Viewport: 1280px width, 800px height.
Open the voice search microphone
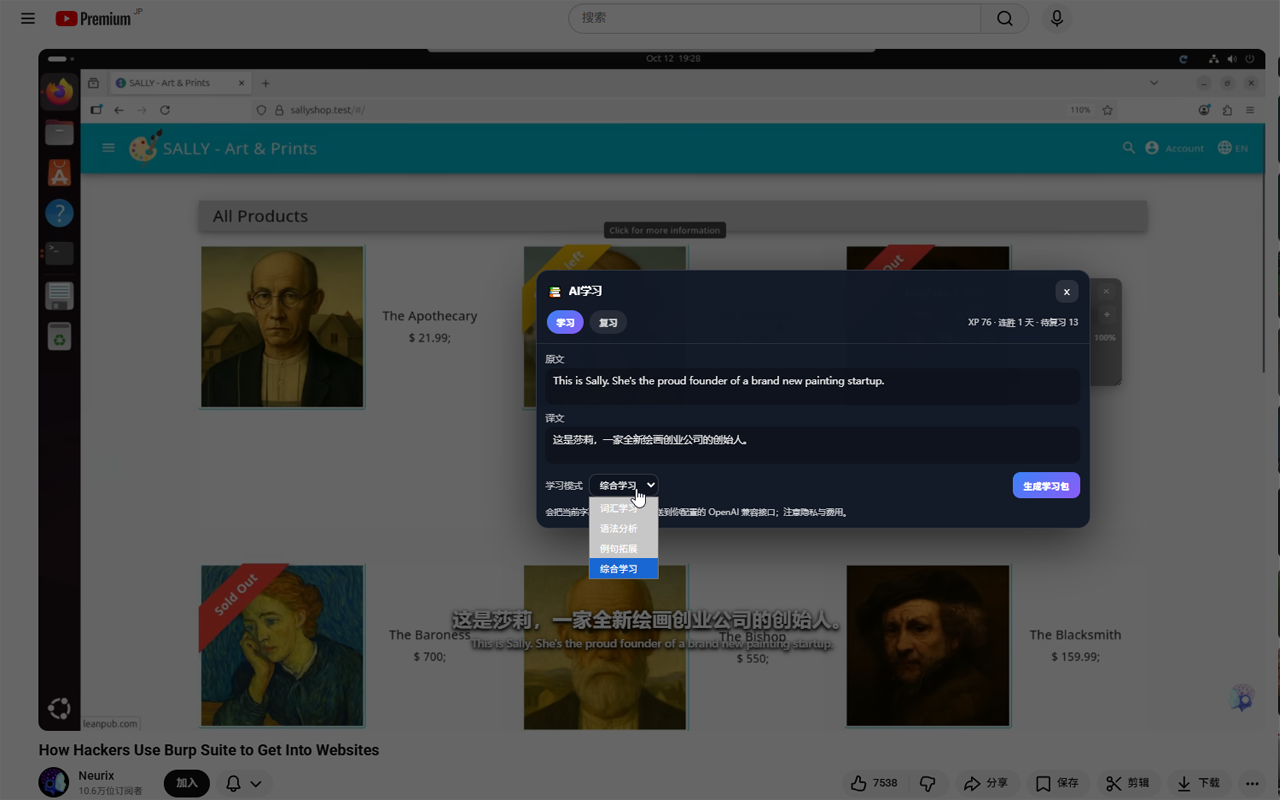pyautogui.click(x=1056, y=18)
